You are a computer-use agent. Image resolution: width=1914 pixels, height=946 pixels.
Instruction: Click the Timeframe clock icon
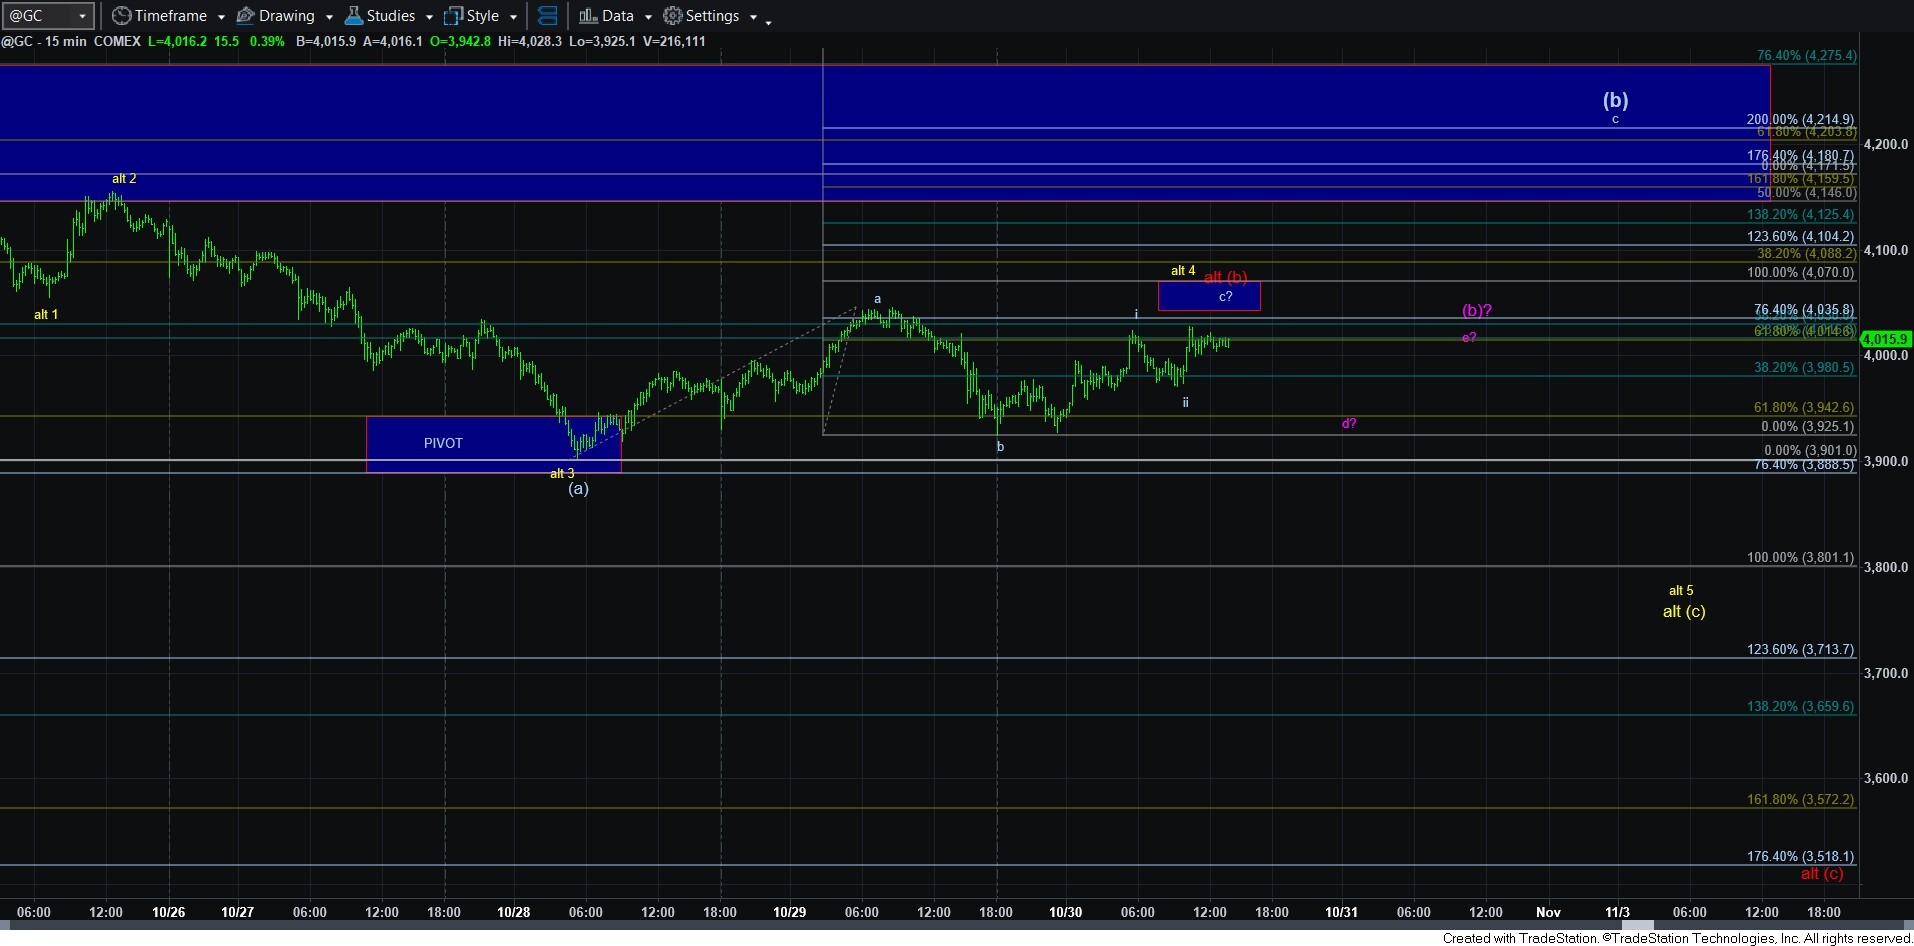pos(121,16)
